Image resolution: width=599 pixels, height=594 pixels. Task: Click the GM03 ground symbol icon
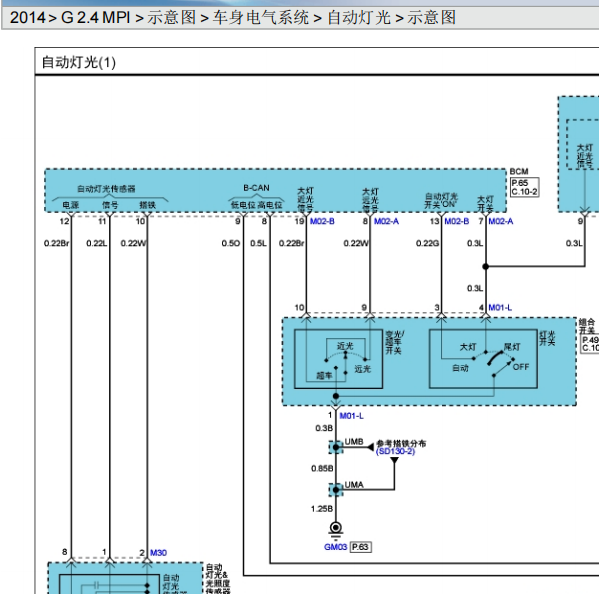[x=336, y=529]
